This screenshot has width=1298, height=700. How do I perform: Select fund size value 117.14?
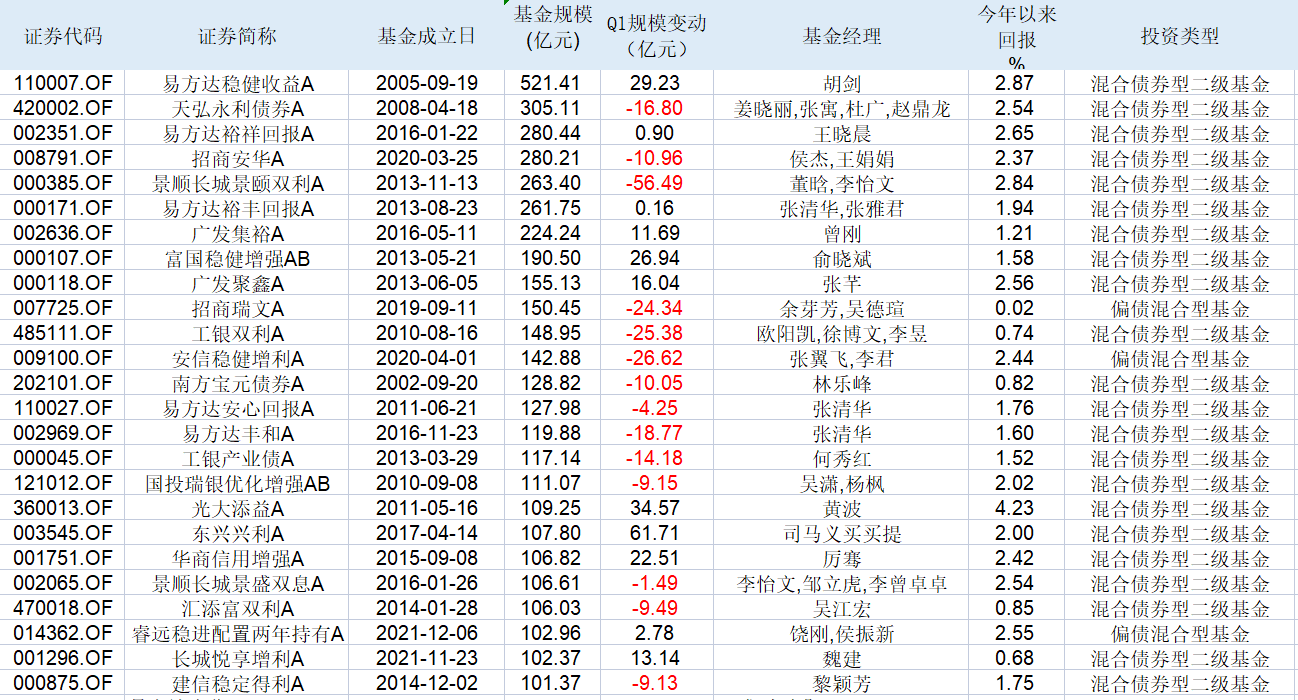(550, 458)
